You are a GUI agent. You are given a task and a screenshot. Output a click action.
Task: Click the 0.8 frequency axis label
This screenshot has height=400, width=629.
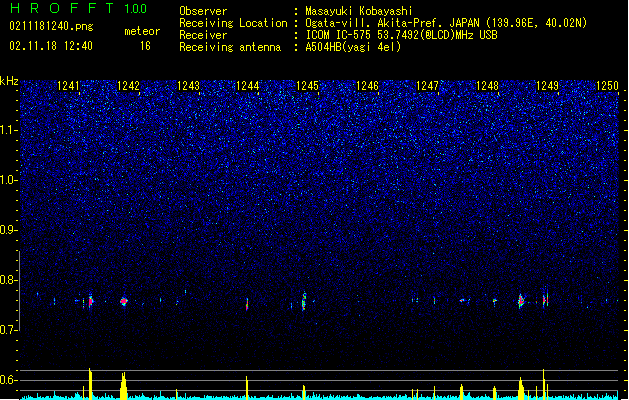point(8,280)
